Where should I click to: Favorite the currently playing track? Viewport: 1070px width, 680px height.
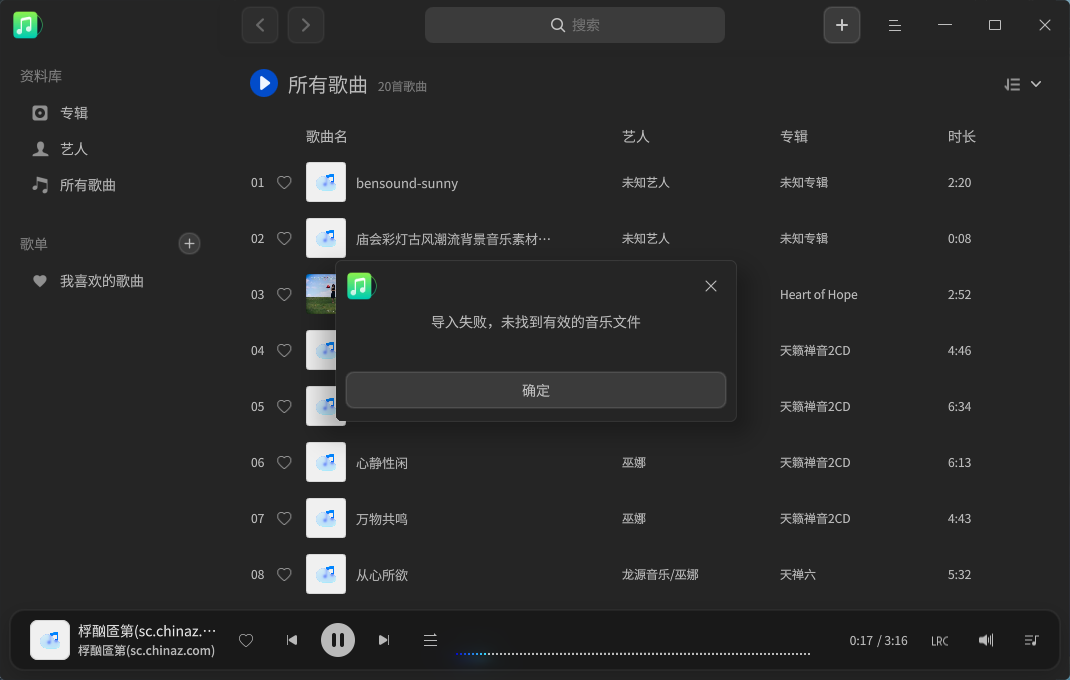point(246,640)
